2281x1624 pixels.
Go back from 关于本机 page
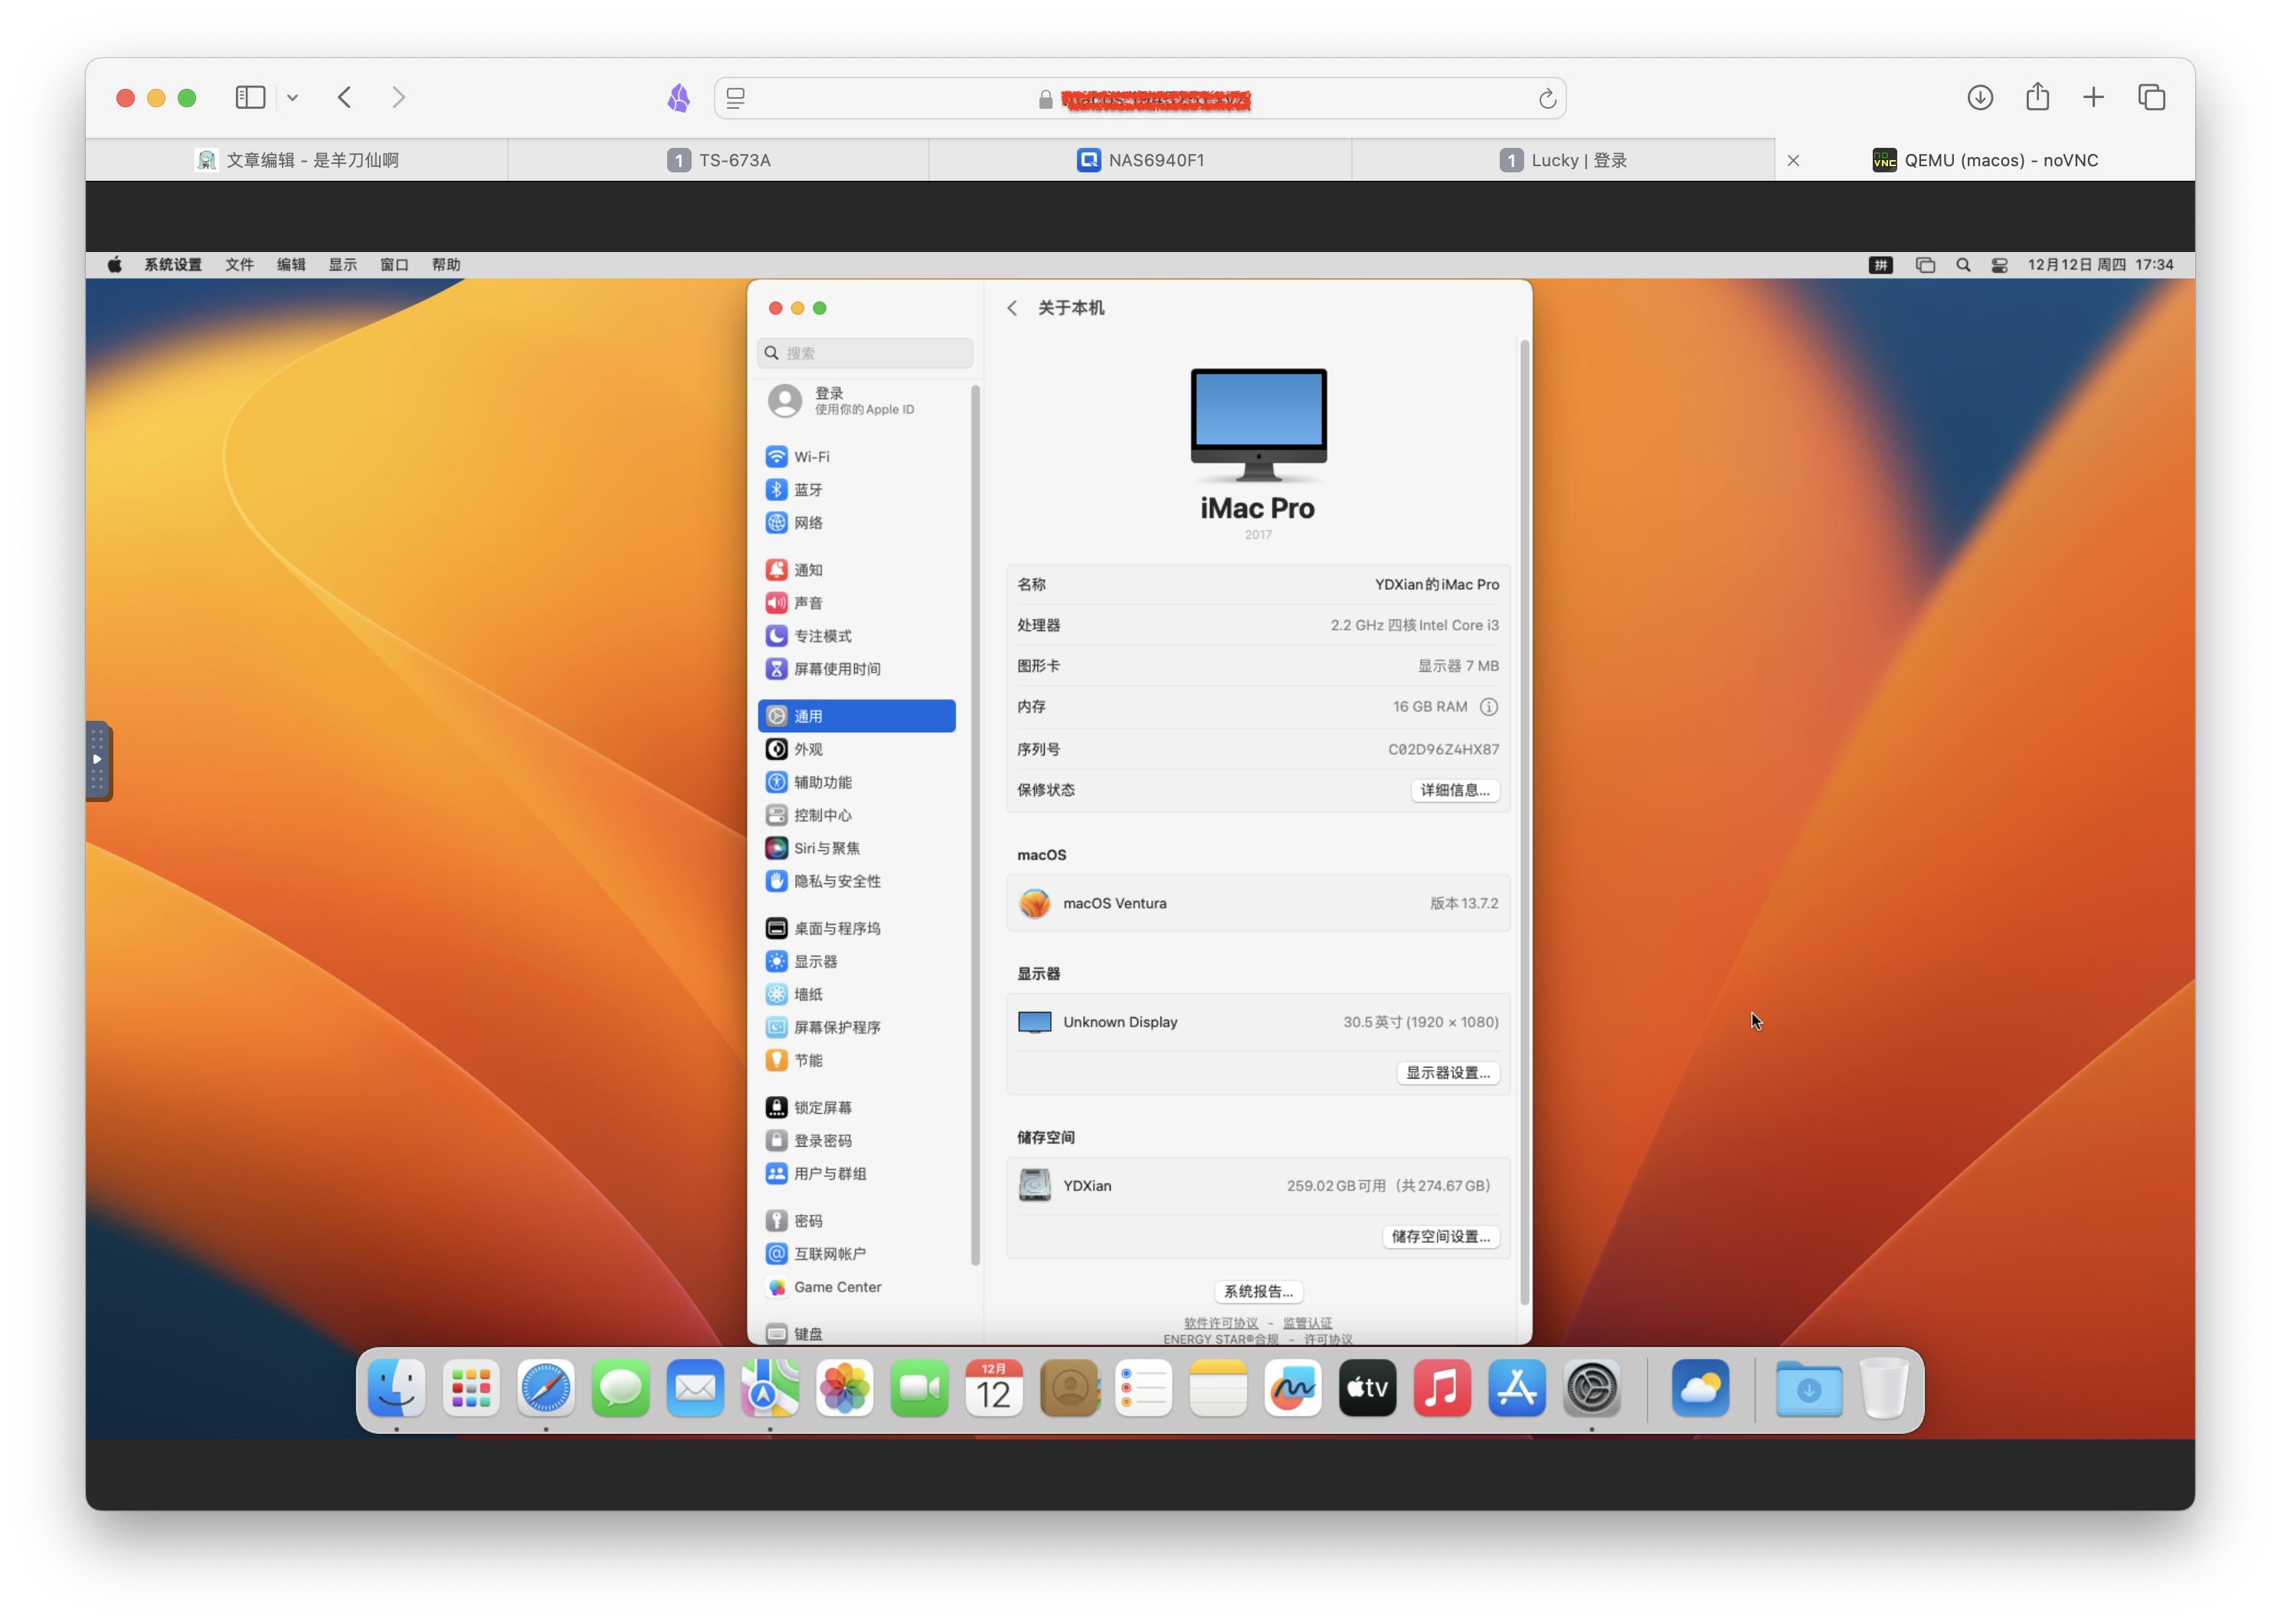point(1012,308)
